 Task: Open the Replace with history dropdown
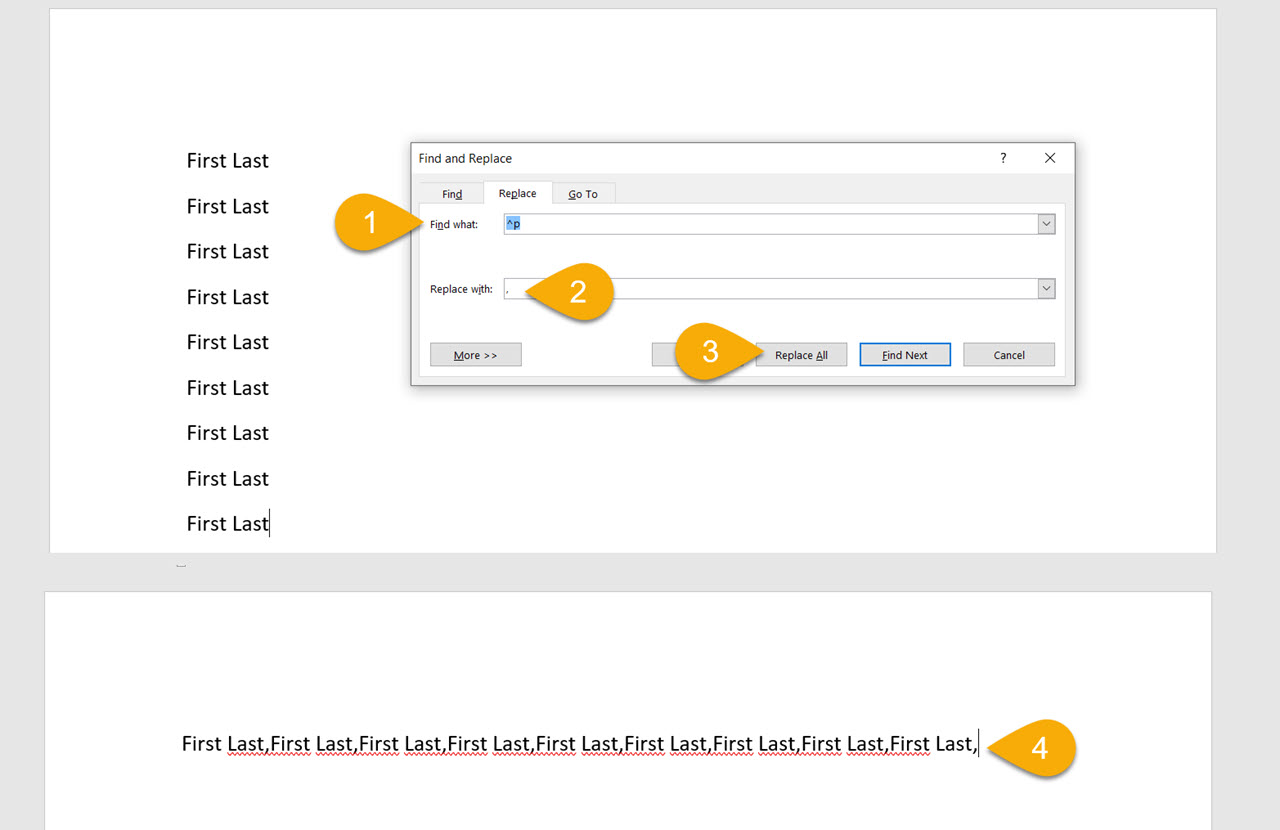pos(1046,288)
